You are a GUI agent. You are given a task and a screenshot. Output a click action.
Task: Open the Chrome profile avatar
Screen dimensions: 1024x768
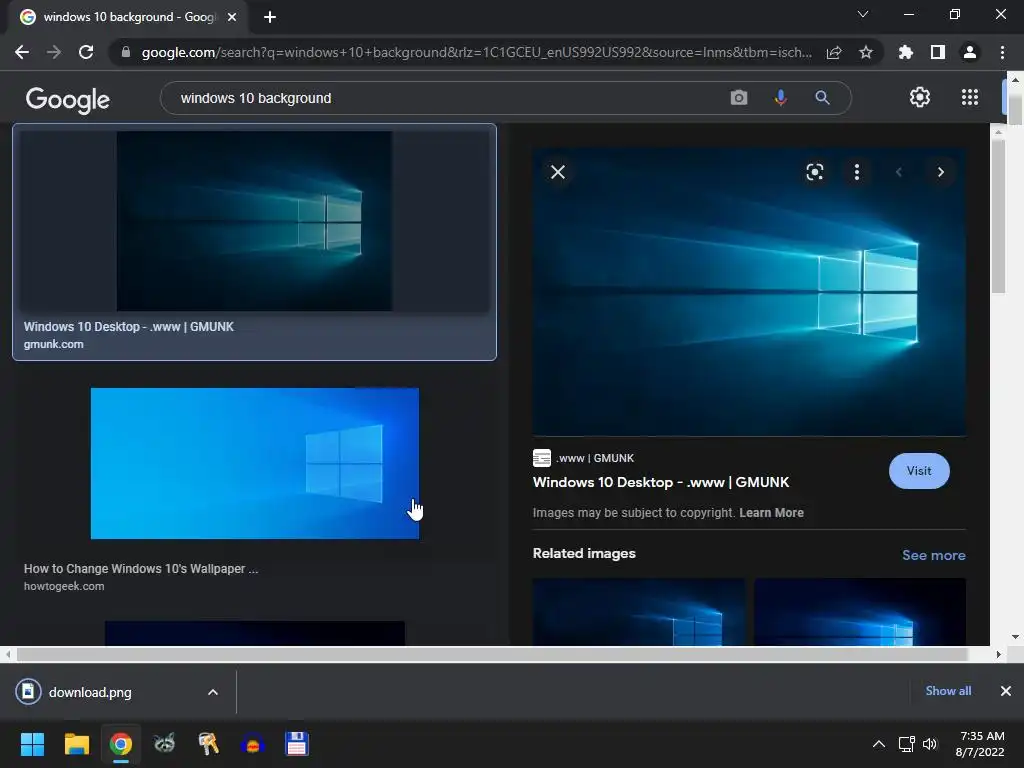pos(970,52)
